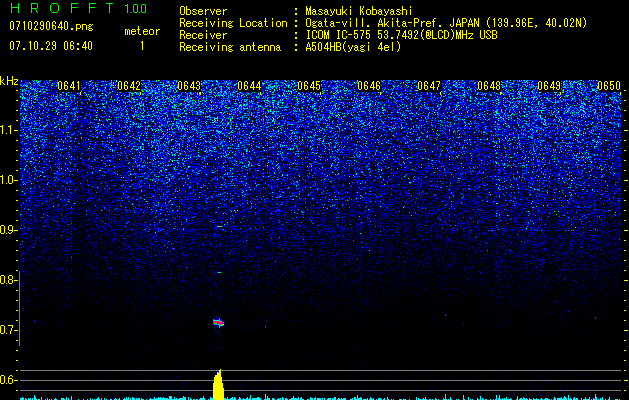Click the meteor count label
629x400 pixels.
(x=142, y=31)
